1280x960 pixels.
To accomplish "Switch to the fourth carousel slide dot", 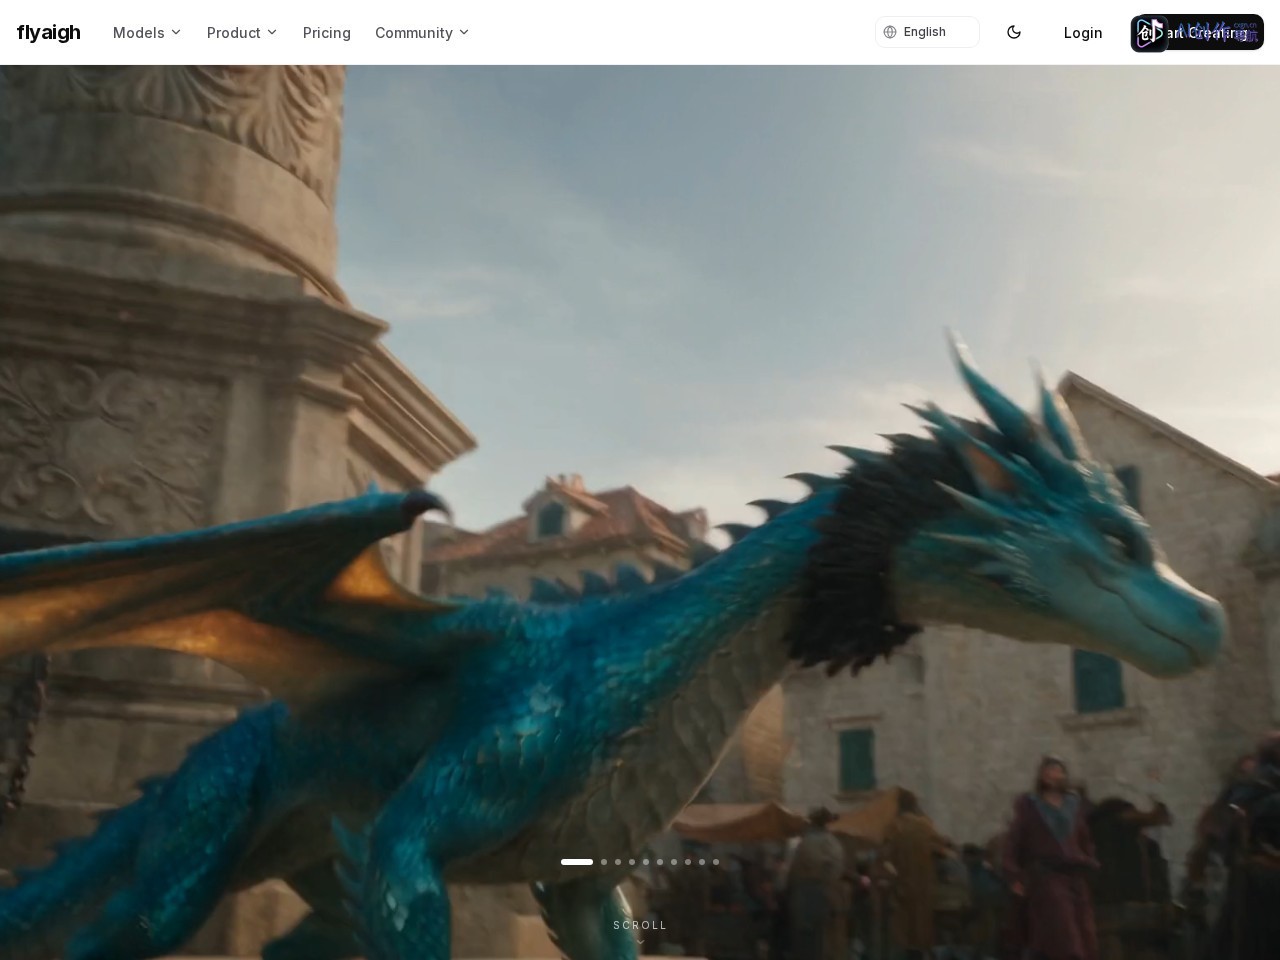I will pos(632,862).
